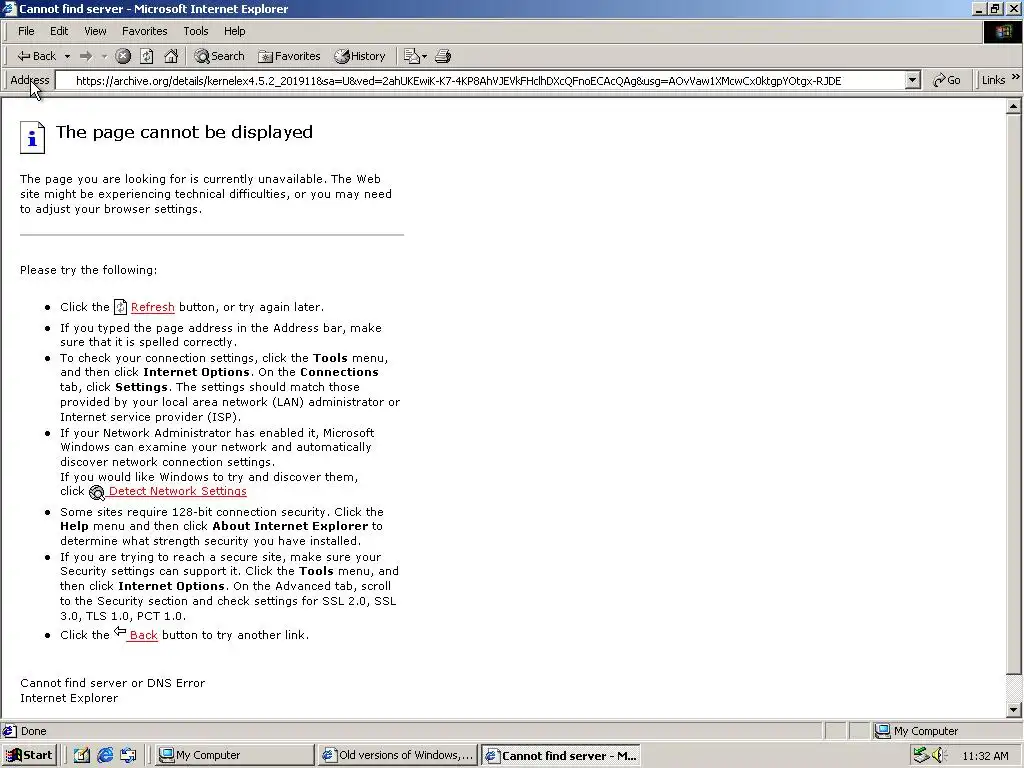The height and width of the screenshot is (768, 1024).
Task: Click the 'Cannot find server' taskbar button
Action: pyautogui.click(x=561, y=756)
